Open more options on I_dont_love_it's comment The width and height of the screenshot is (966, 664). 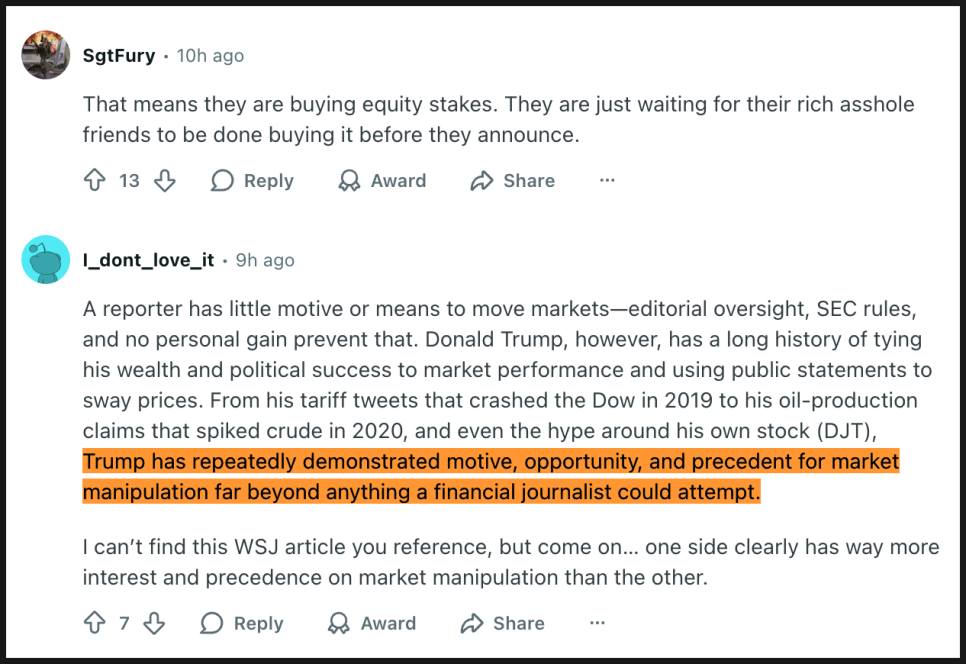(597, 624)
